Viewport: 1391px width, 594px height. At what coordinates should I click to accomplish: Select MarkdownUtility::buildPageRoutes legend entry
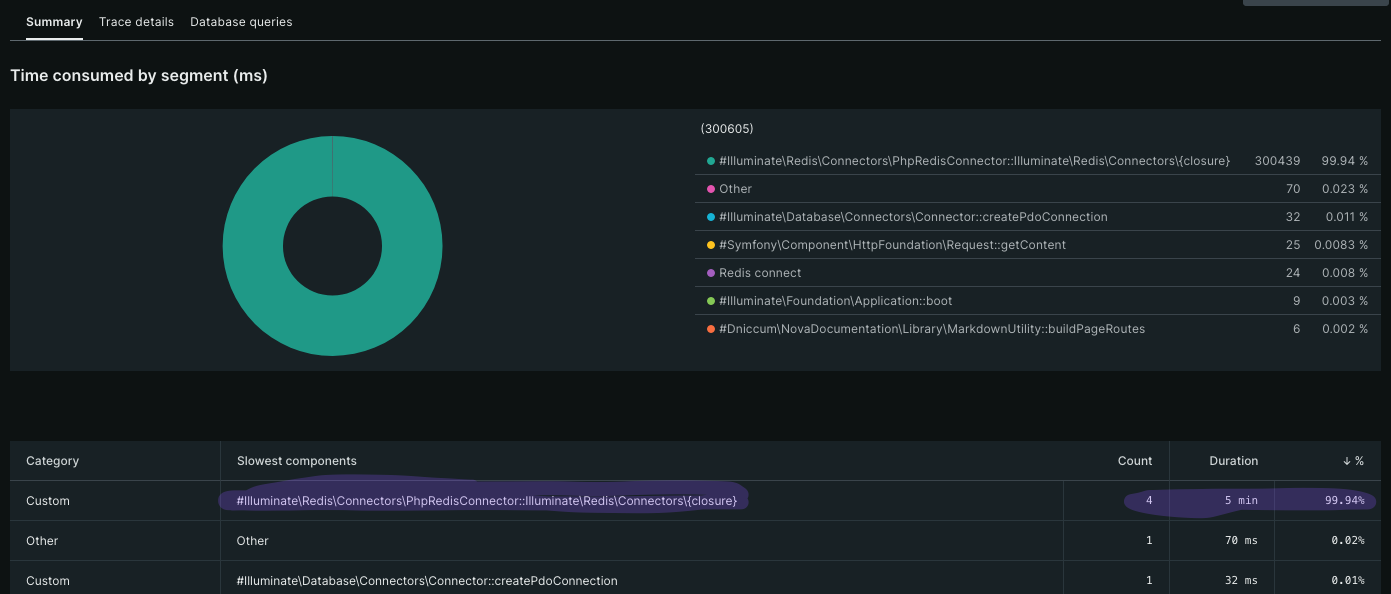(x=932, y=329)
